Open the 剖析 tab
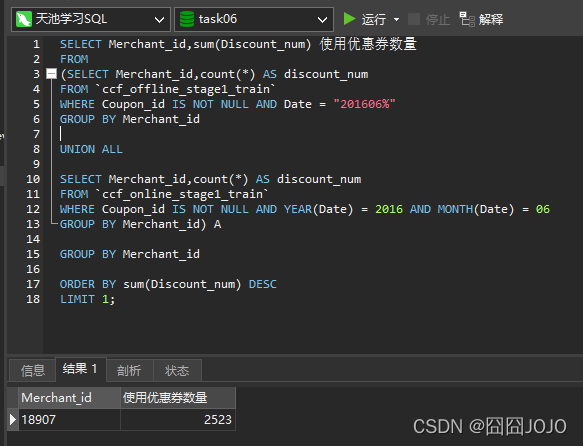This screenshot has height=446, width=583. (x=129, y=370)
